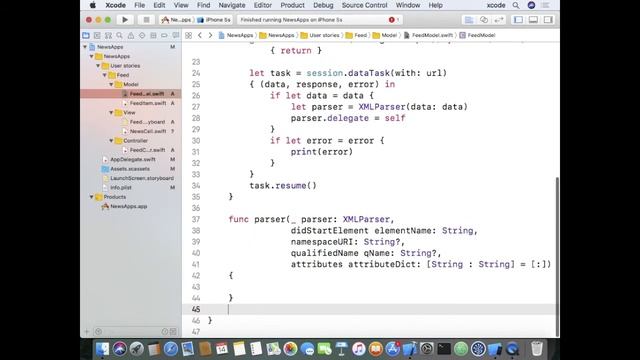The width and height of the screenshot is (640, 360).
Task: Open the Breakpoint navigator
Action: click(164, 36)
